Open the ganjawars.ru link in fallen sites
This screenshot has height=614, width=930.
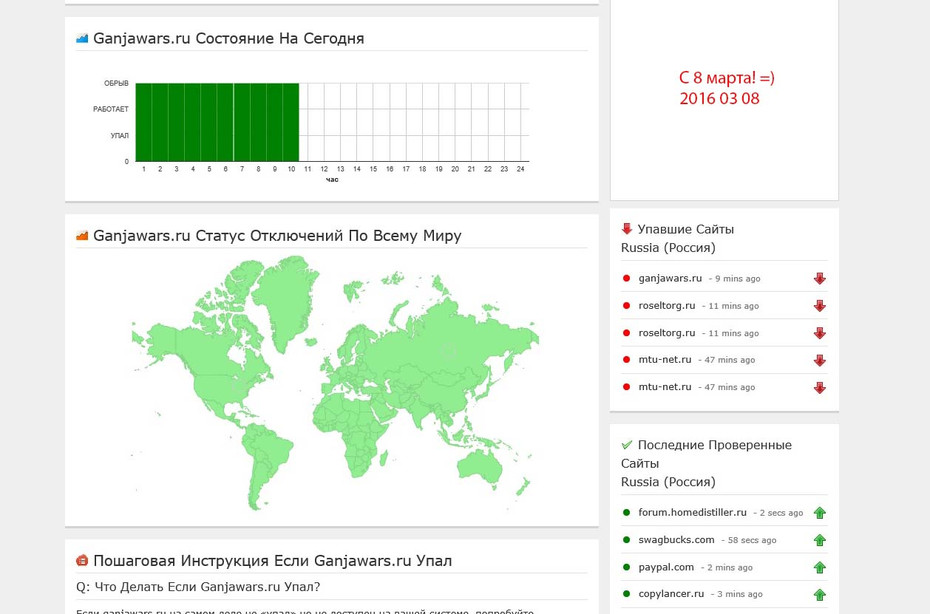point(670,278)
